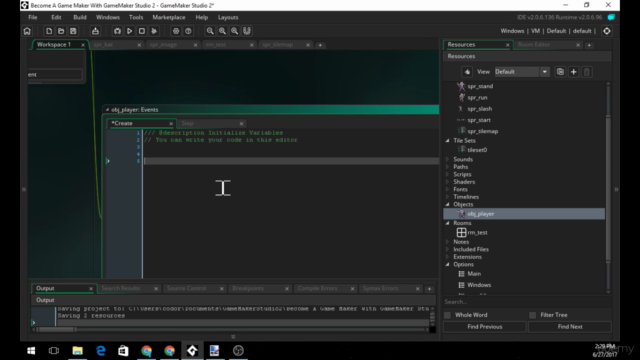Expand the Sounds folder
The image size is (640, 360).
click(x=448, y=159)
